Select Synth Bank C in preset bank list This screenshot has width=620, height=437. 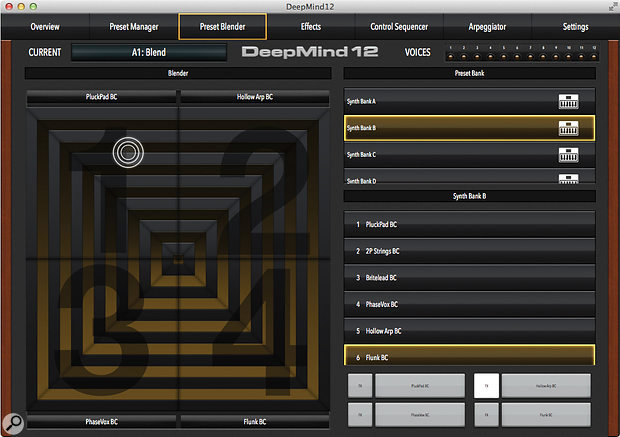pos(469,155)
